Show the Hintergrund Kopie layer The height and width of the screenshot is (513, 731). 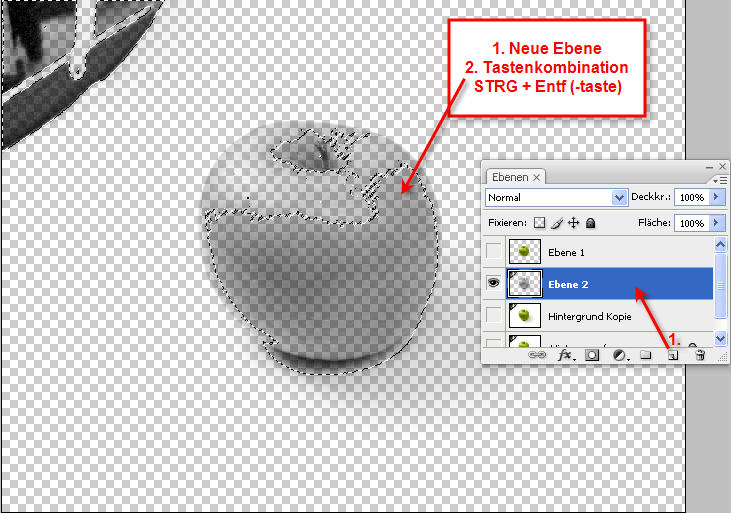coord(494,316)
